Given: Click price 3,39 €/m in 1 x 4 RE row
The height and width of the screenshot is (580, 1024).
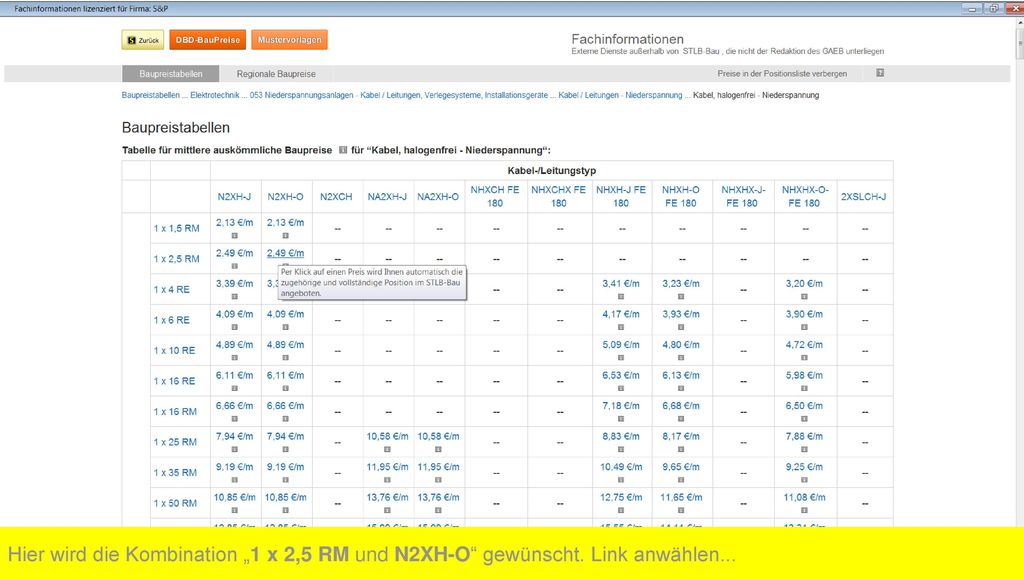Looking at the screenshot, I should (234, 284).
